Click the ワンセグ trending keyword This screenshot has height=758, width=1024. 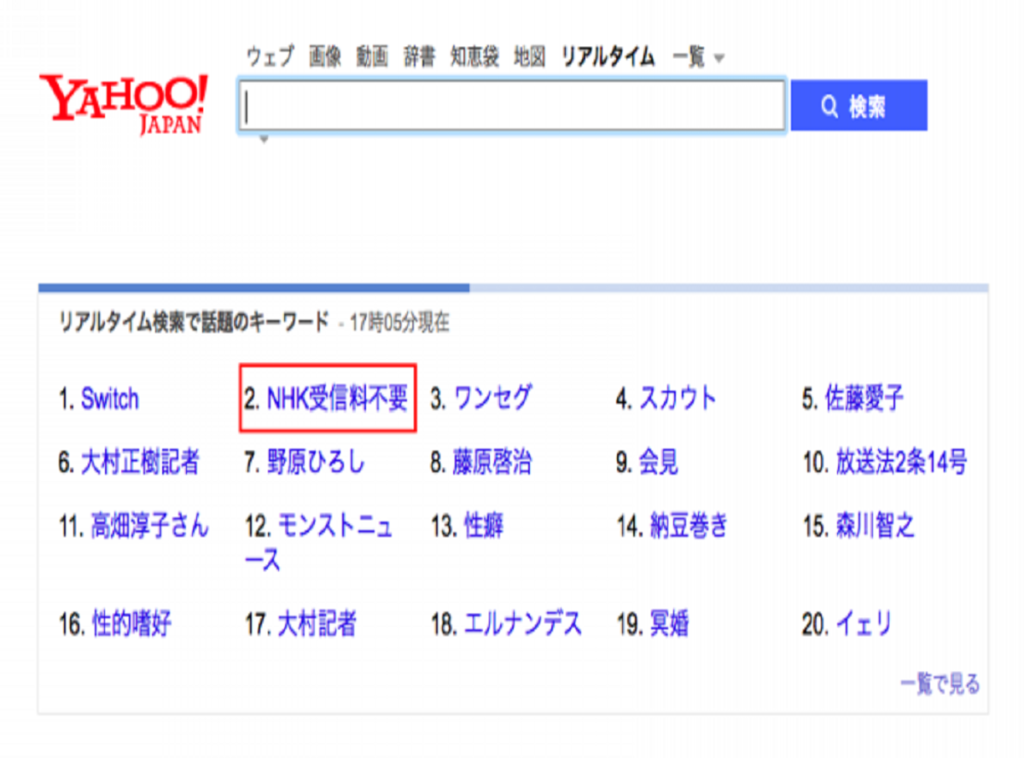click(492, 399)
